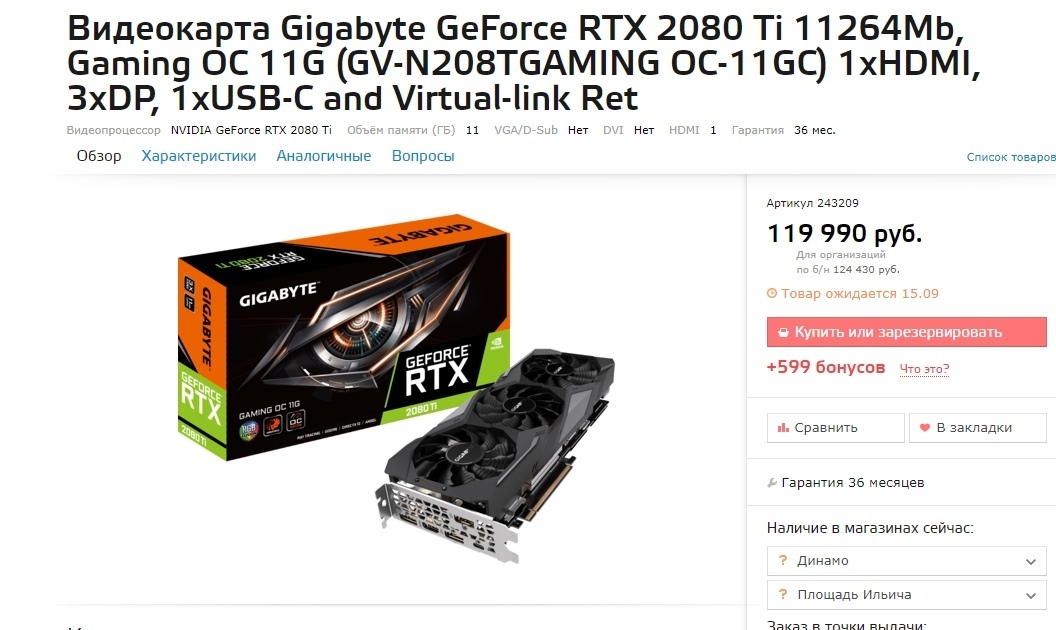Add product to comparison via Сравнить
Image resolution: width=1056 pixels, height=630 pixels.
[x=836, y=428]
